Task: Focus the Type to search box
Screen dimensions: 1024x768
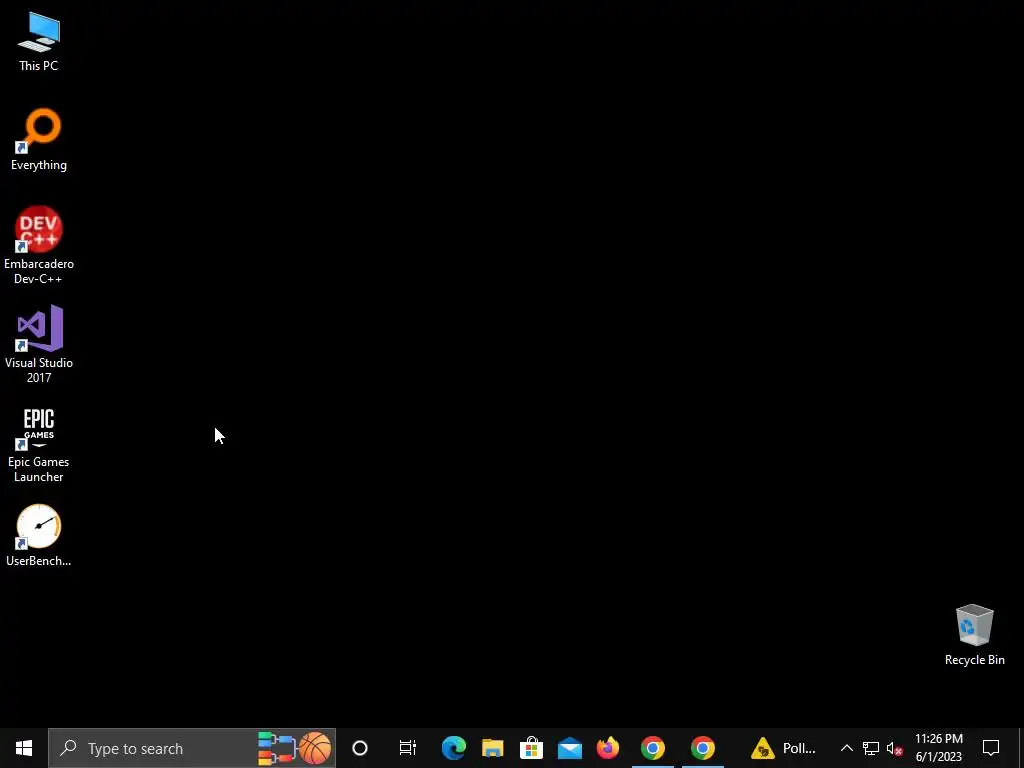Action: 192,748
